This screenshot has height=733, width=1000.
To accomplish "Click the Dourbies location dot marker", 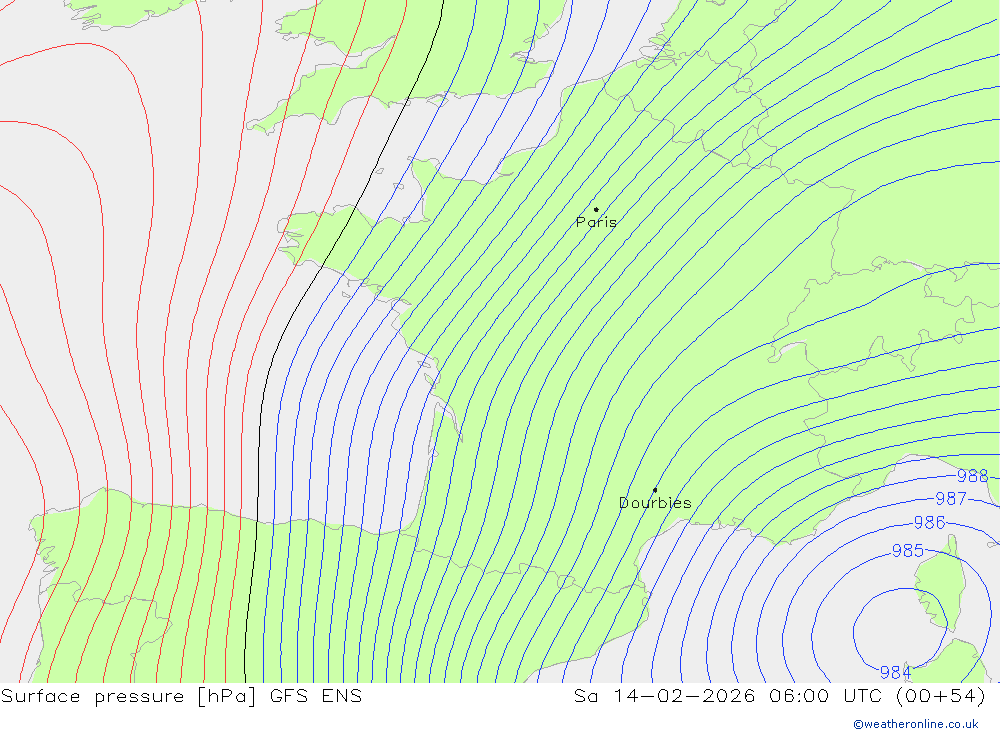I will click(x=655, y=490).
